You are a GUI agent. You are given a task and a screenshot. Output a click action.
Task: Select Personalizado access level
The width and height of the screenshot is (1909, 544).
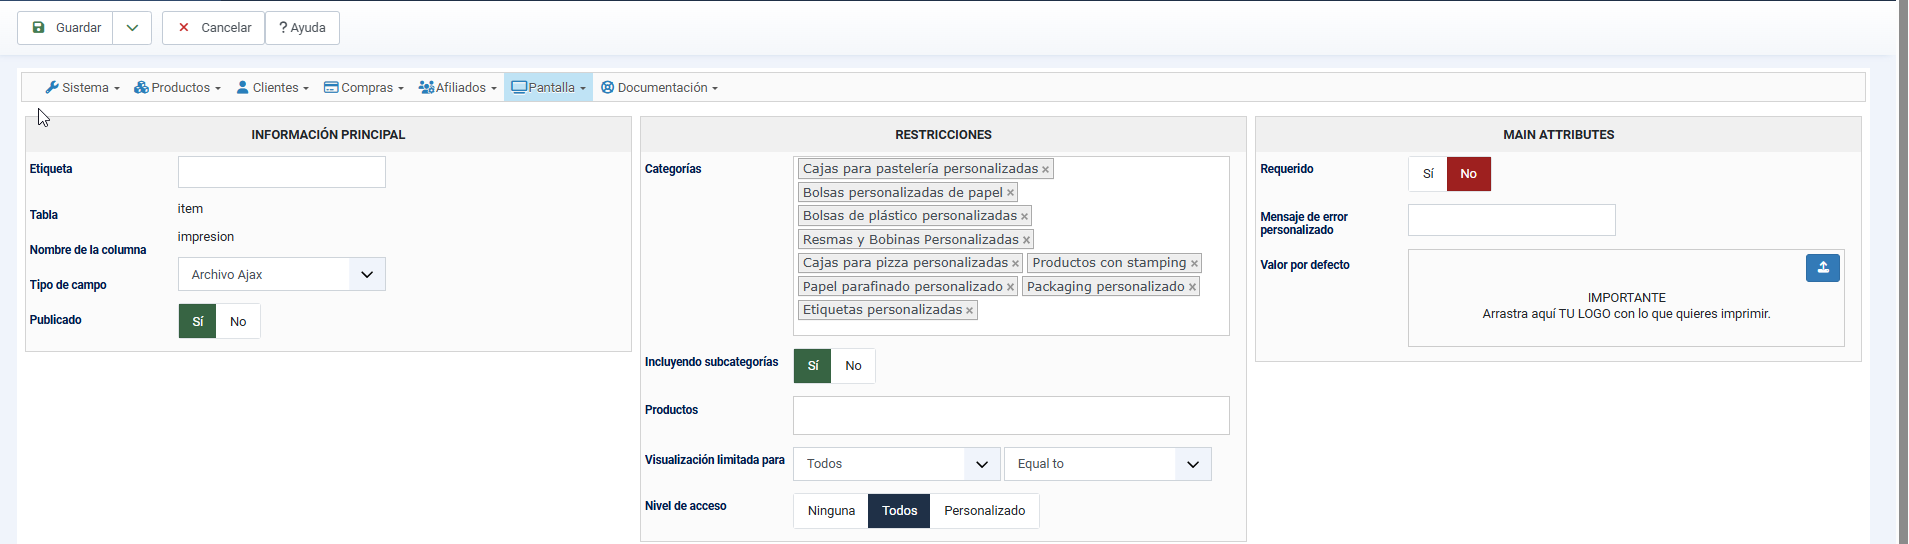(x=984, y=511)
